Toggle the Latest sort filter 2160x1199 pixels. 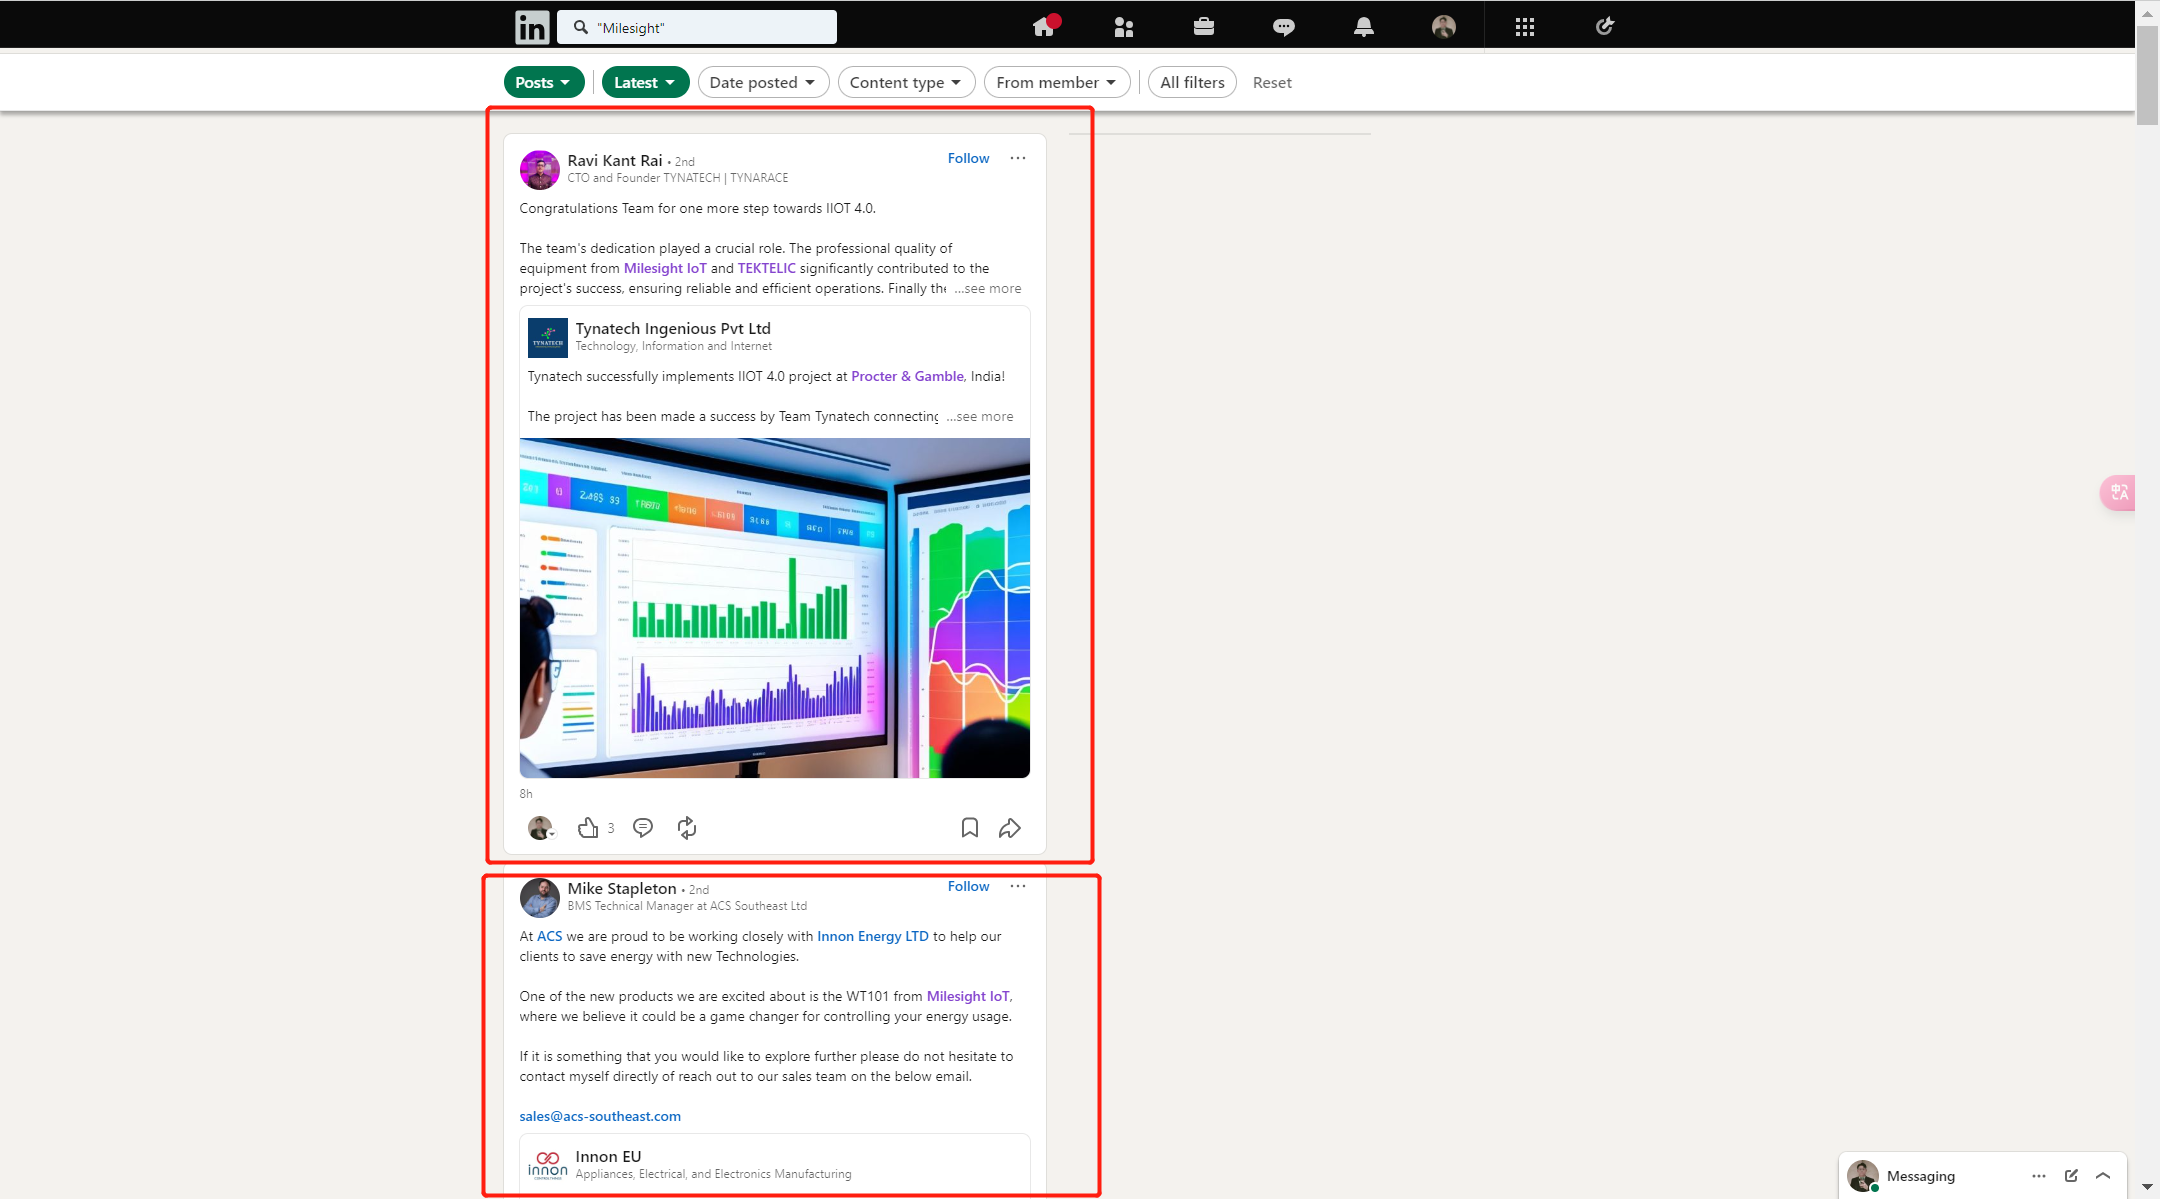click(x=645, y=82)
